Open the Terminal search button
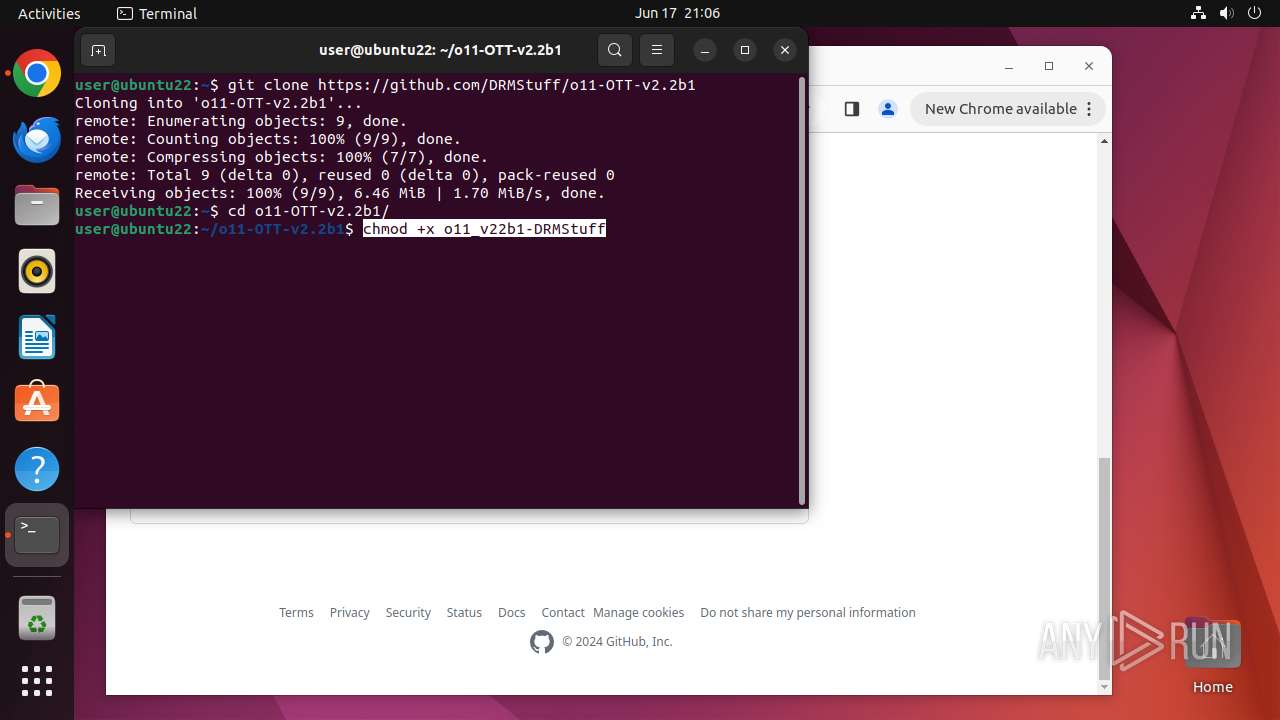 click(x=615, y=50)
